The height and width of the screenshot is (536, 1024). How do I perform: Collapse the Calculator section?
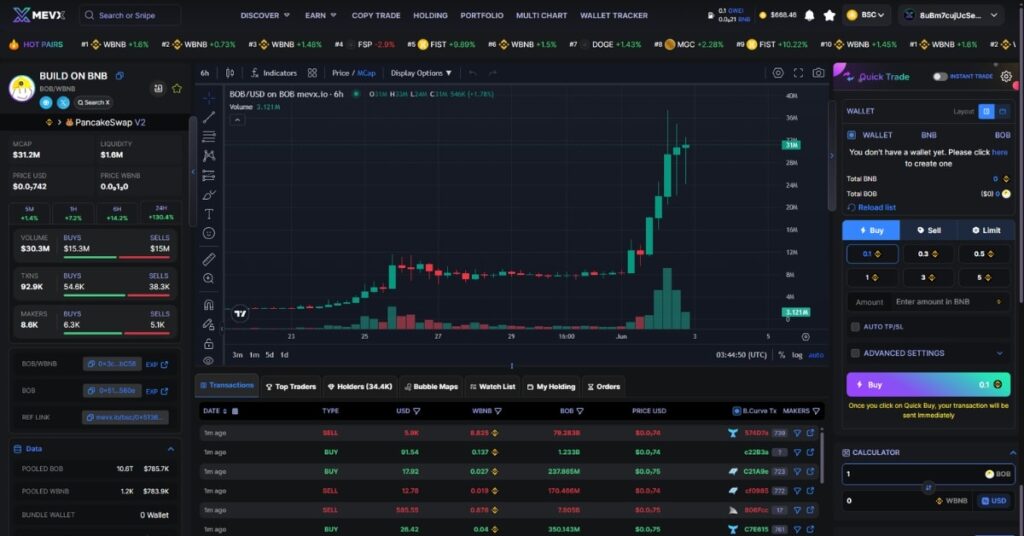coord(1012,452)
